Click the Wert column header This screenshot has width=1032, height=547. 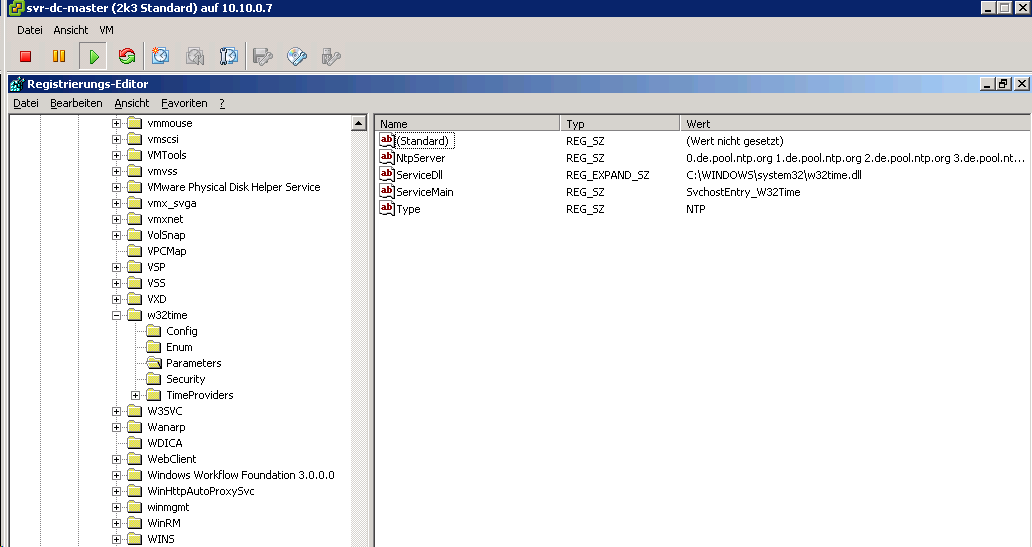tap(854, 124)
